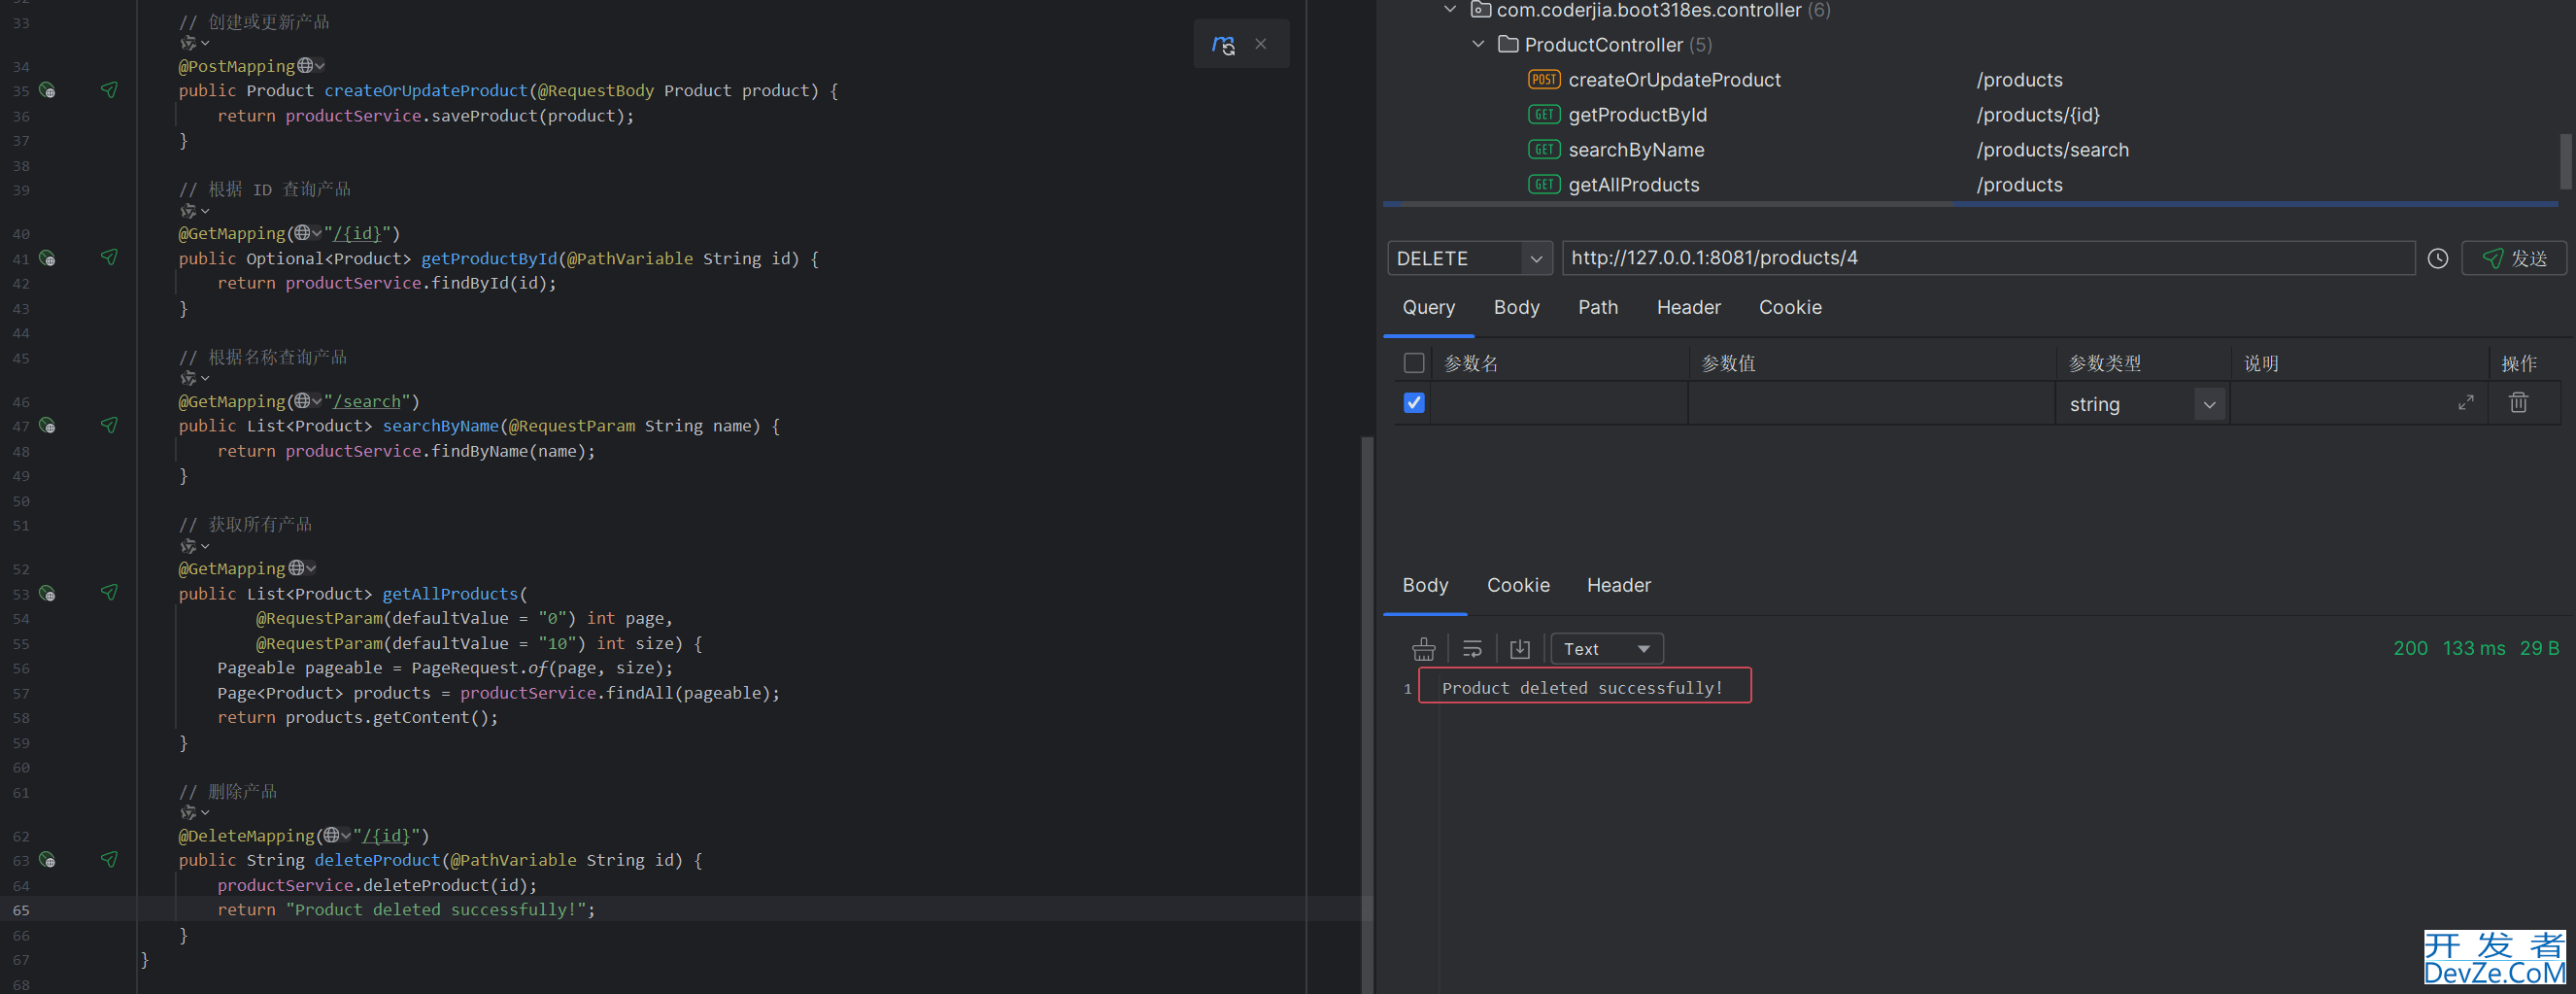Click globe icon next to @PostMapping
Screen dimensions: 2576x994
305,66
